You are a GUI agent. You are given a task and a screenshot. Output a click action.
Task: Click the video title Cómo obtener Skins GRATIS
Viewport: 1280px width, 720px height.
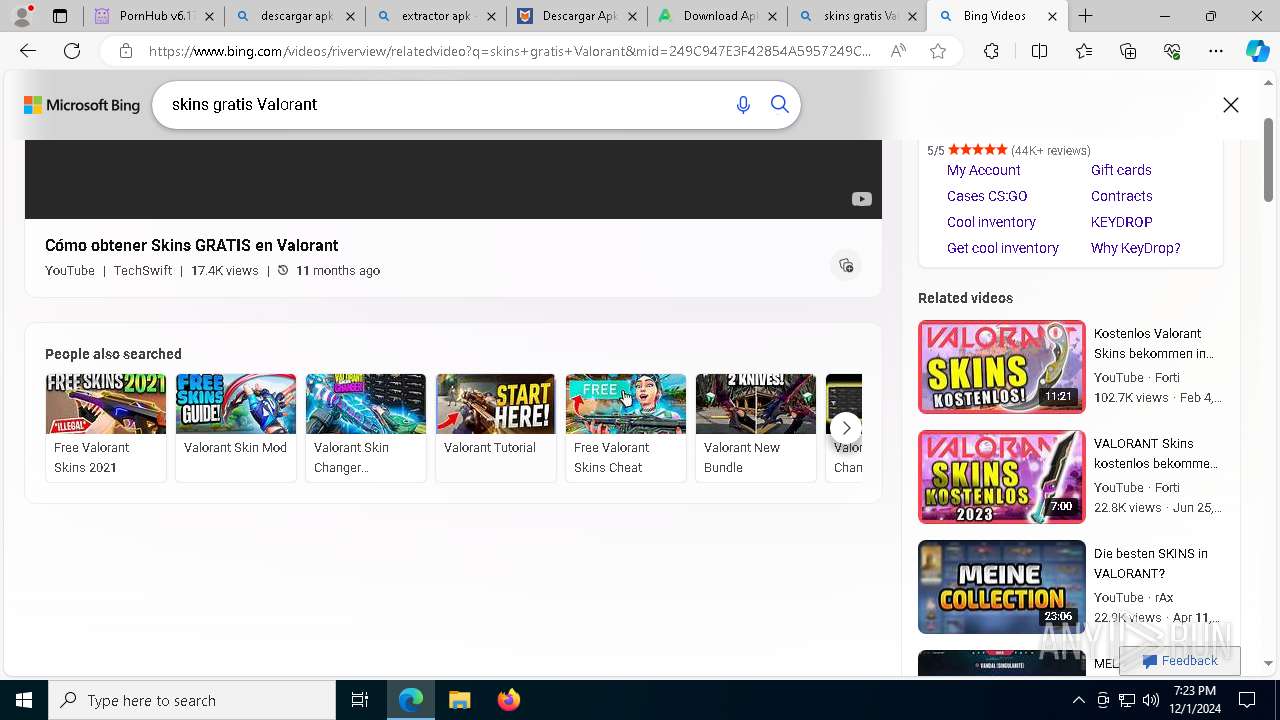click(x=191, y=245)
